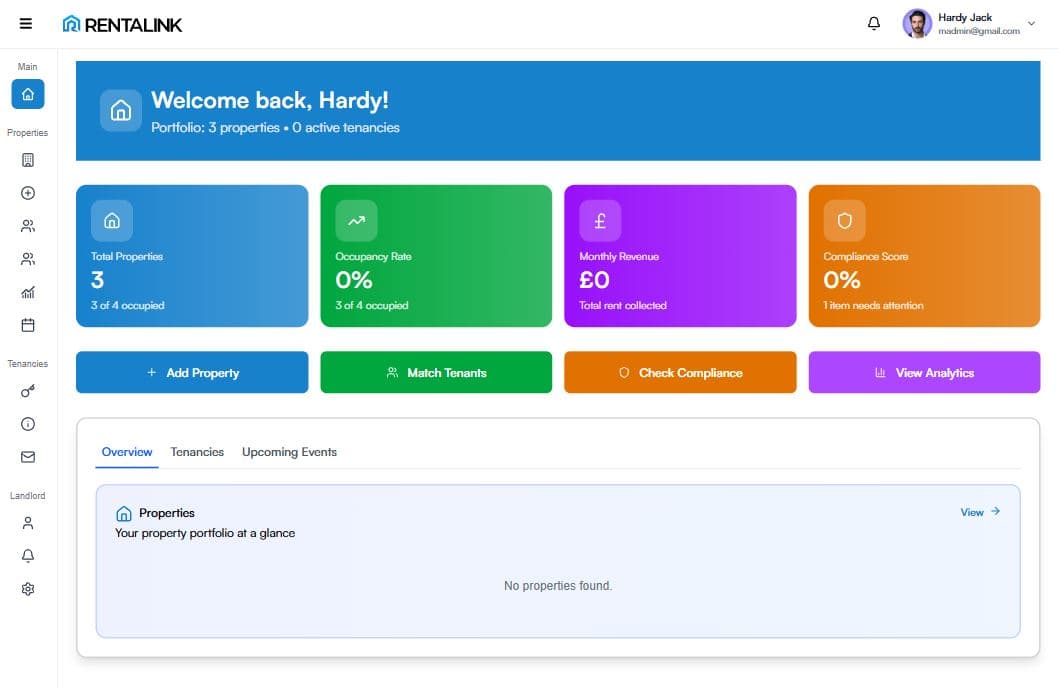Switch to the Tenancies tab
Viewport: 1058px width, 689px height.
tap(197, 452)
